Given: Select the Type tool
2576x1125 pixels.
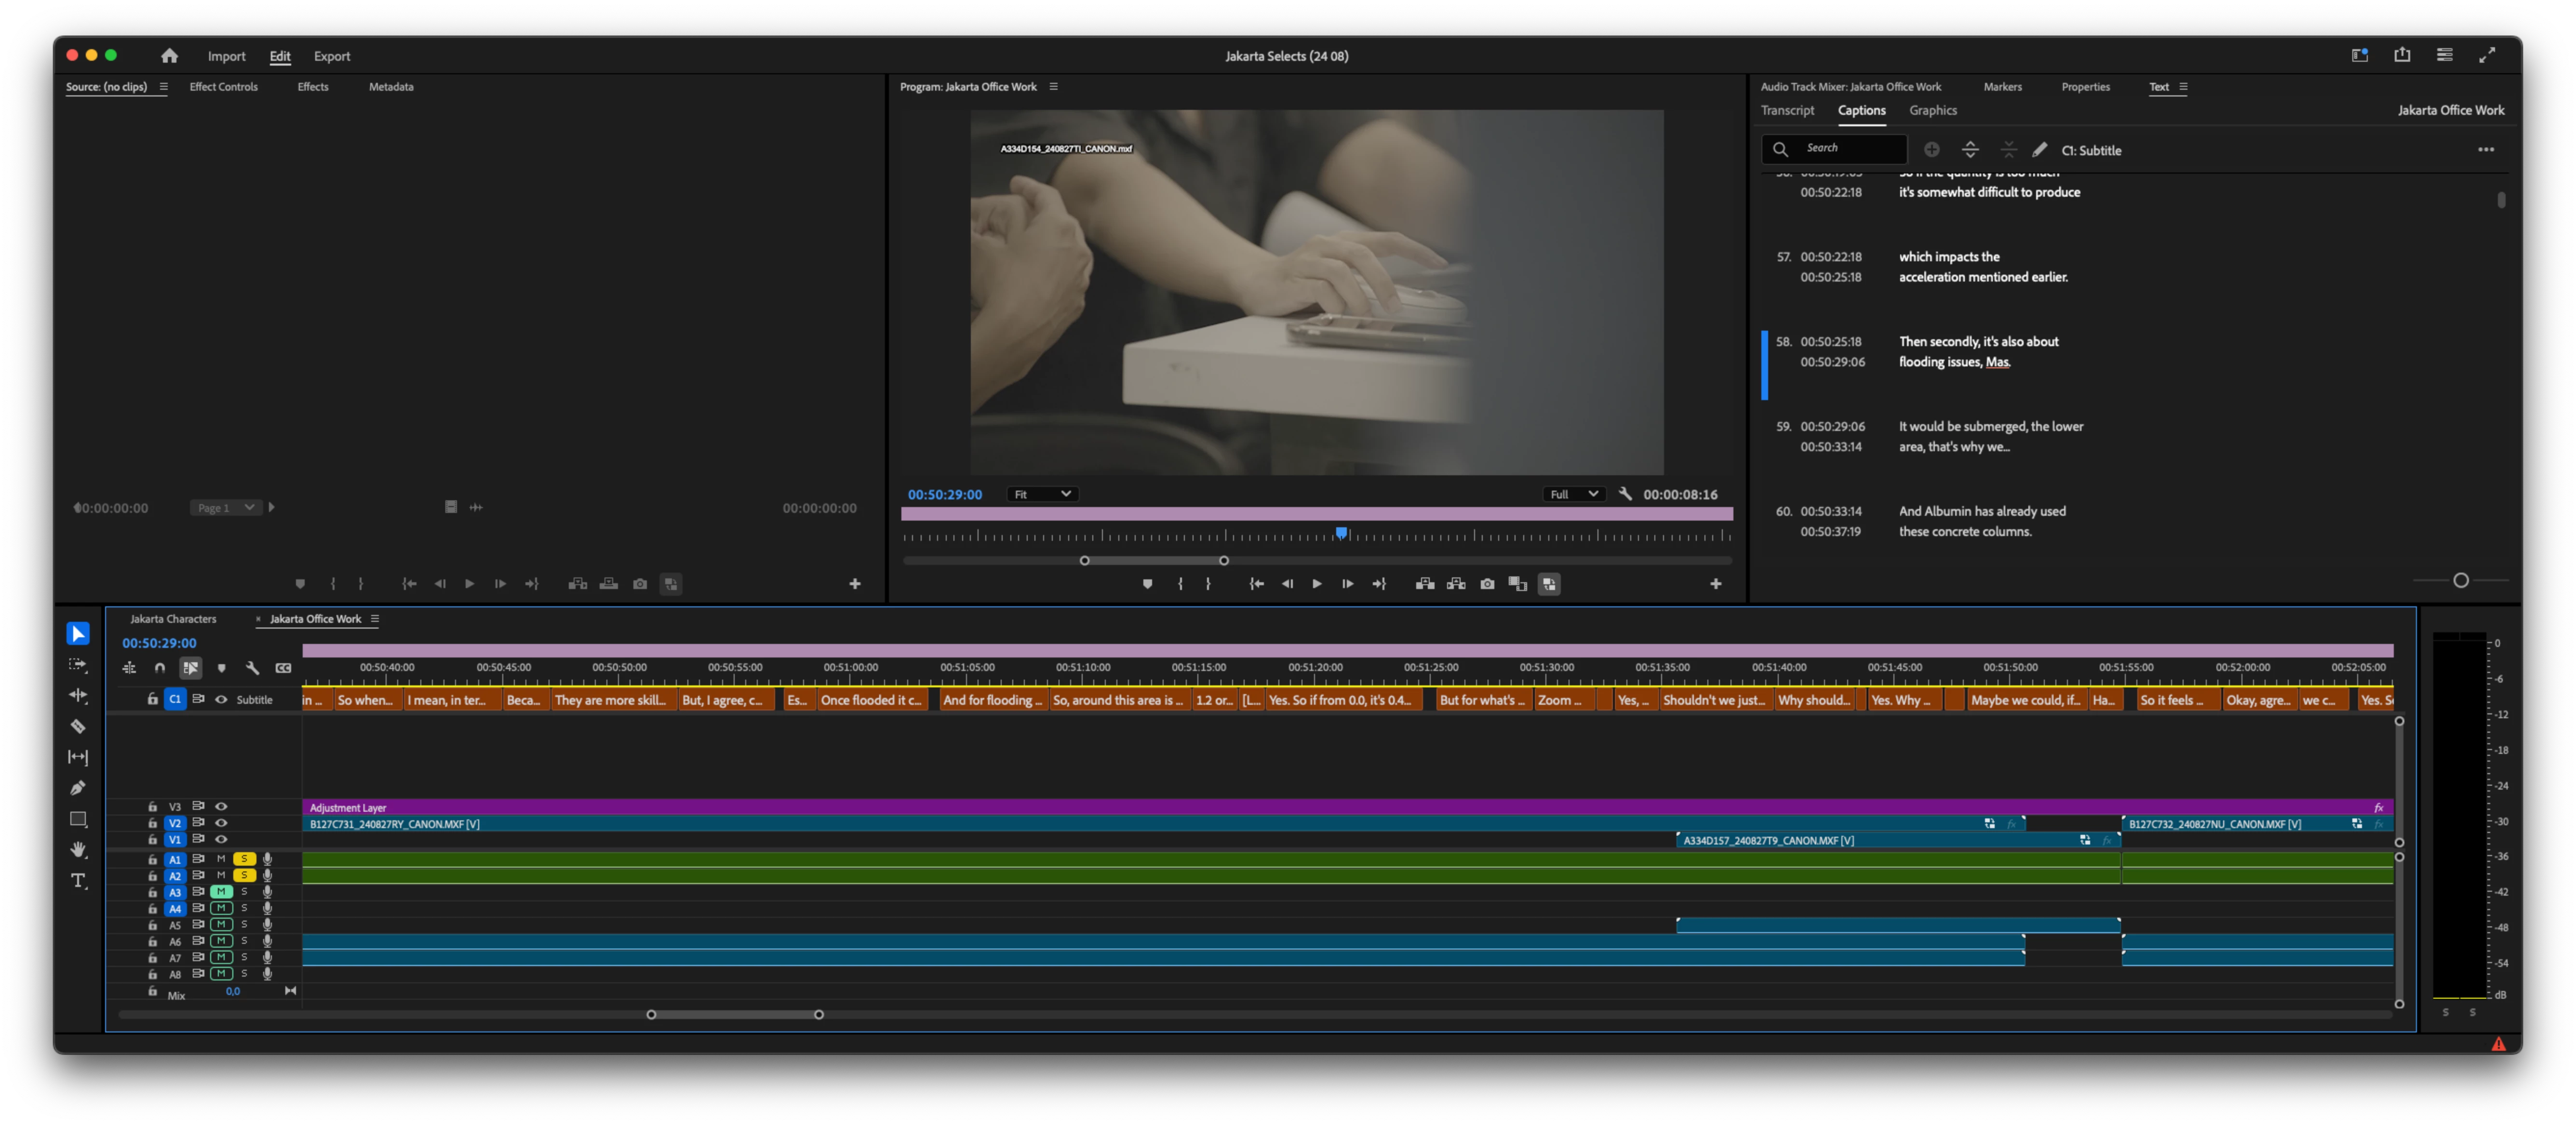Looking at the screenshot, I should 78,881.
